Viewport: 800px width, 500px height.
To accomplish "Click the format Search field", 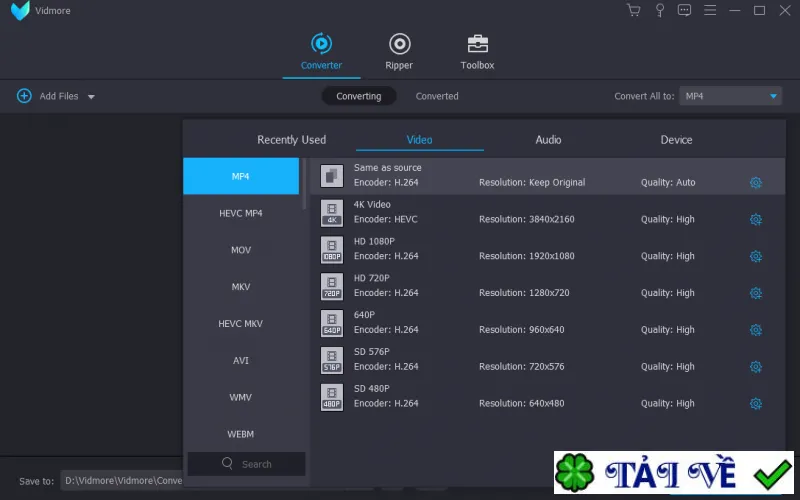I will (246, 464).
